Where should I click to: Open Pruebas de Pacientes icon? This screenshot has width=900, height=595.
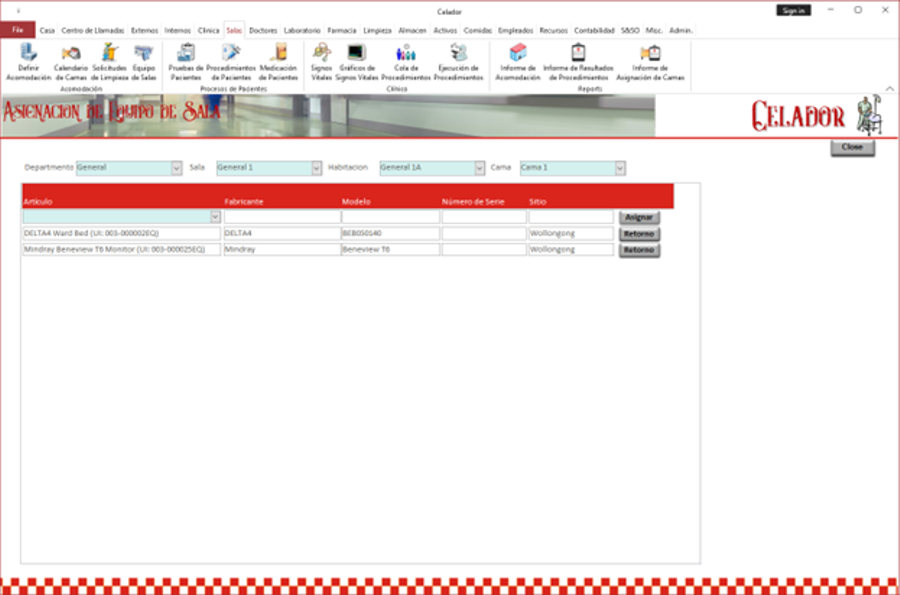[x=186, y=54]
